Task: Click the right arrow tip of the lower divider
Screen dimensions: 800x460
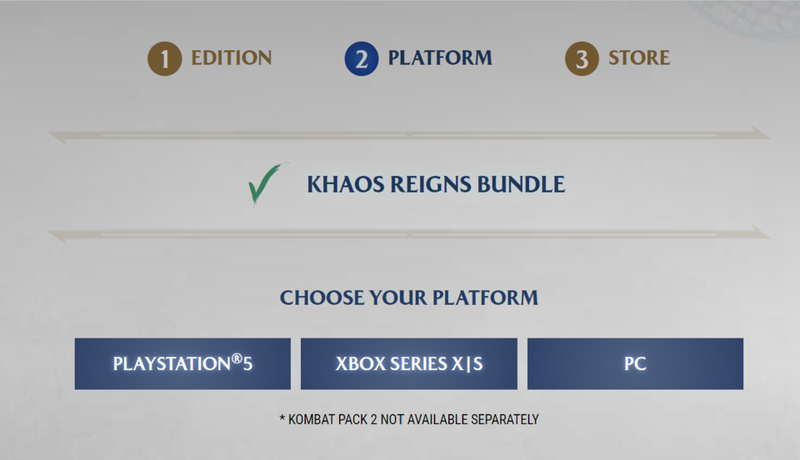Action: 760,234
